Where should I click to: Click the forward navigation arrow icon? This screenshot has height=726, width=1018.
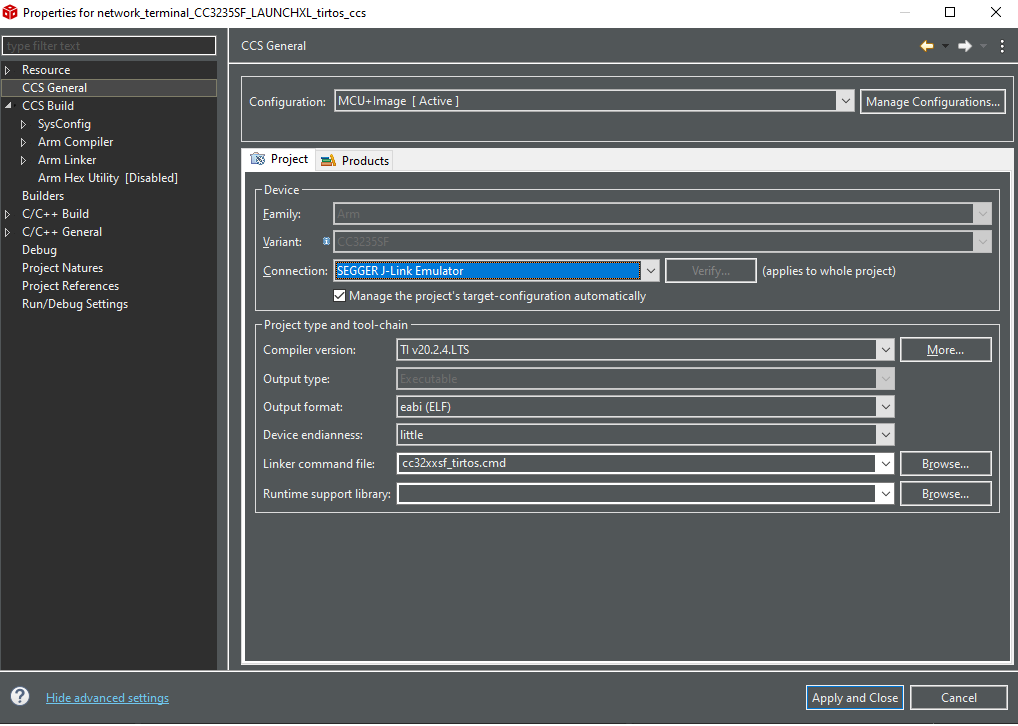[x=965, y=45]
